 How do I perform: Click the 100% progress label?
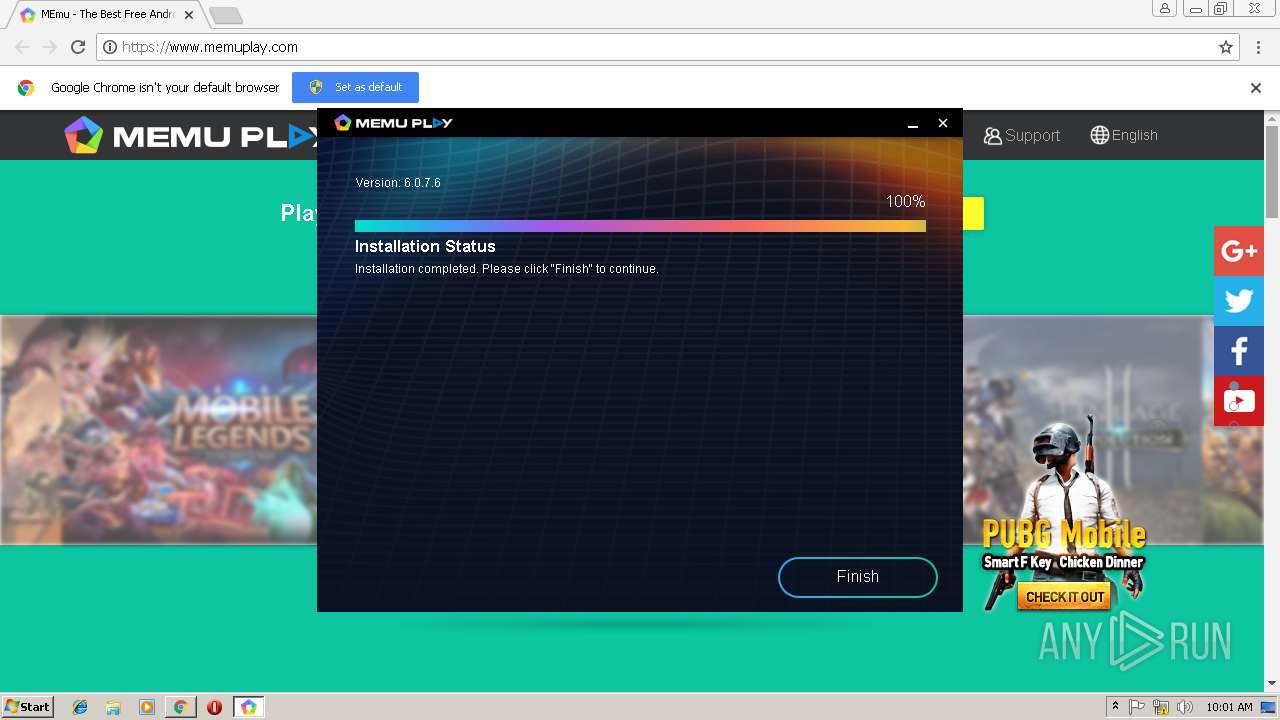[905, 202]
